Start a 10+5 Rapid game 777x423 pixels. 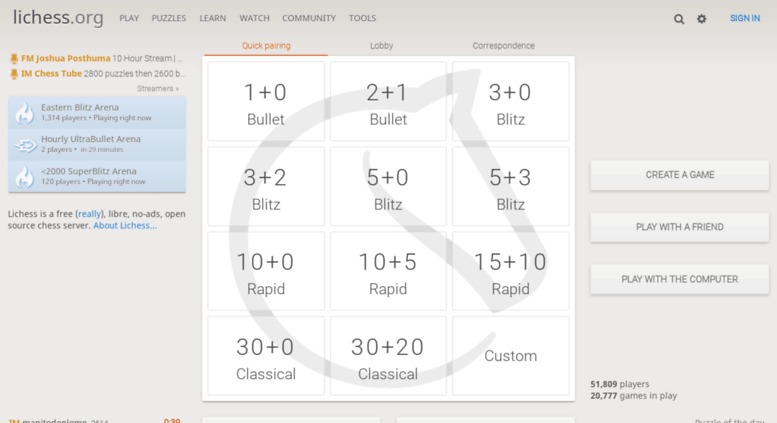click(388, 271)
